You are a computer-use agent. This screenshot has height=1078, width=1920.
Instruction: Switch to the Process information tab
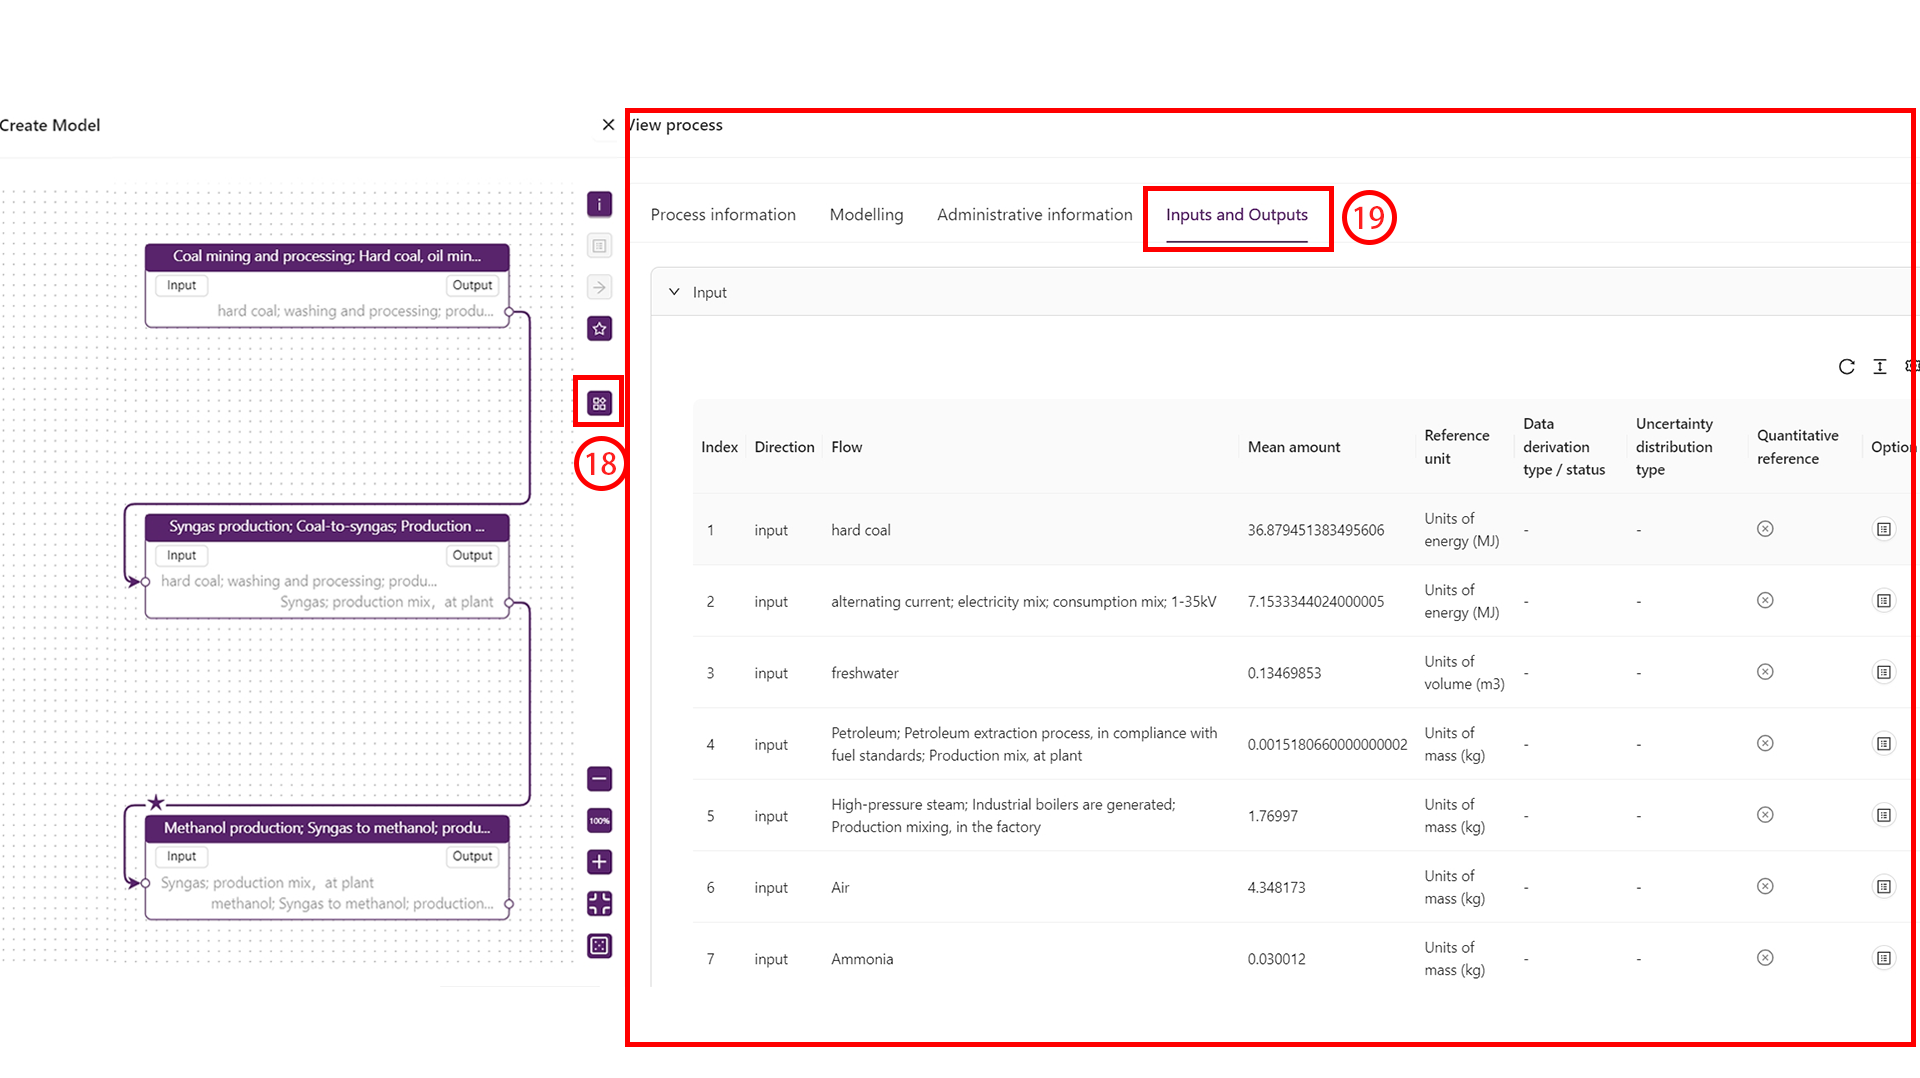pyautogui.click(x=723, y=215)
